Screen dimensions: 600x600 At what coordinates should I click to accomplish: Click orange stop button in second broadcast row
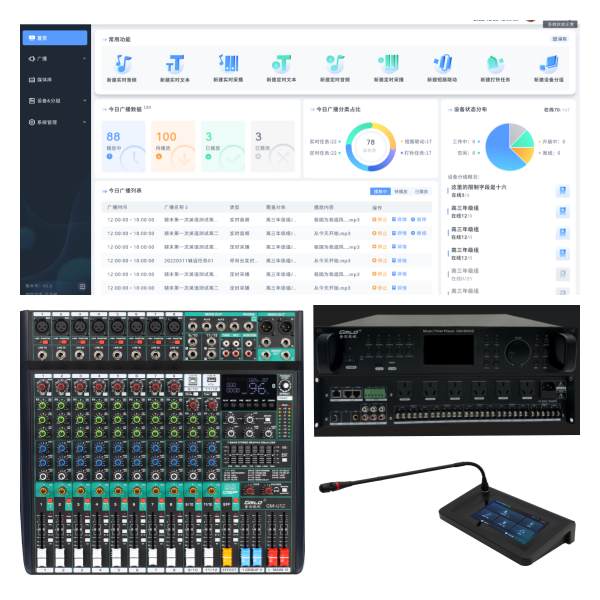click(380, 233)
